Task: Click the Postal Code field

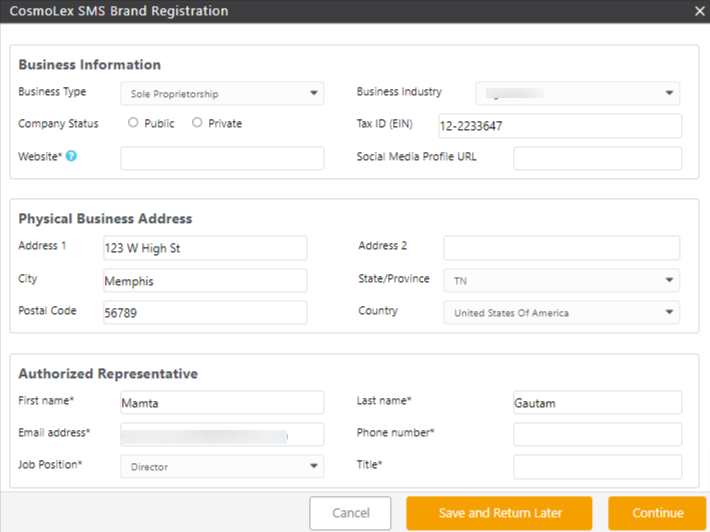Action: click(x=205, y=312)
